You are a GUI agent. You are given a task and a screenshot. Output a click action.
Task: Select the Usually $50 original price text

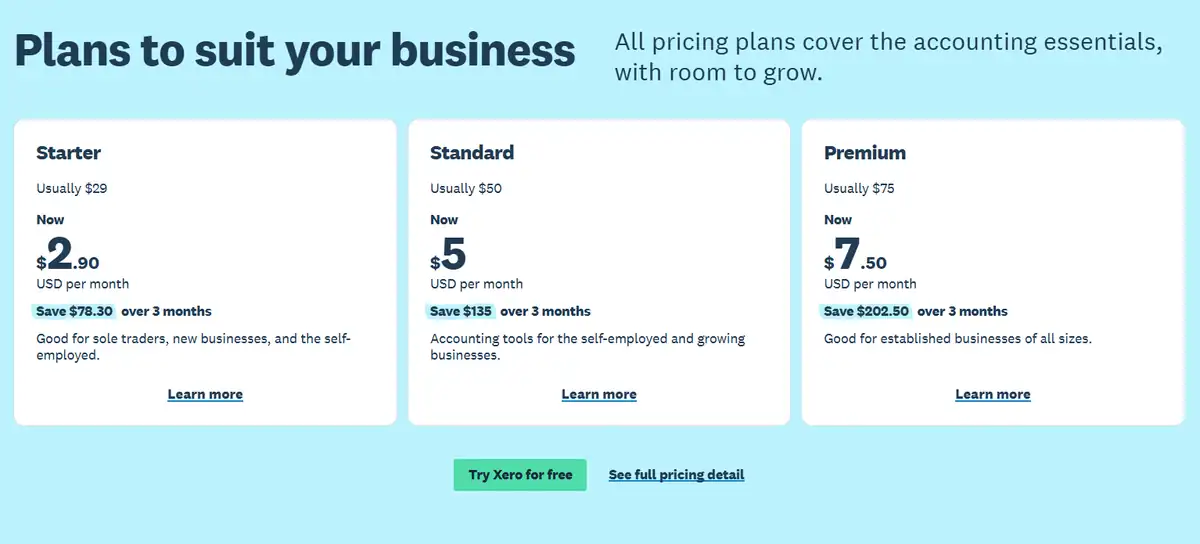[466, 188]
